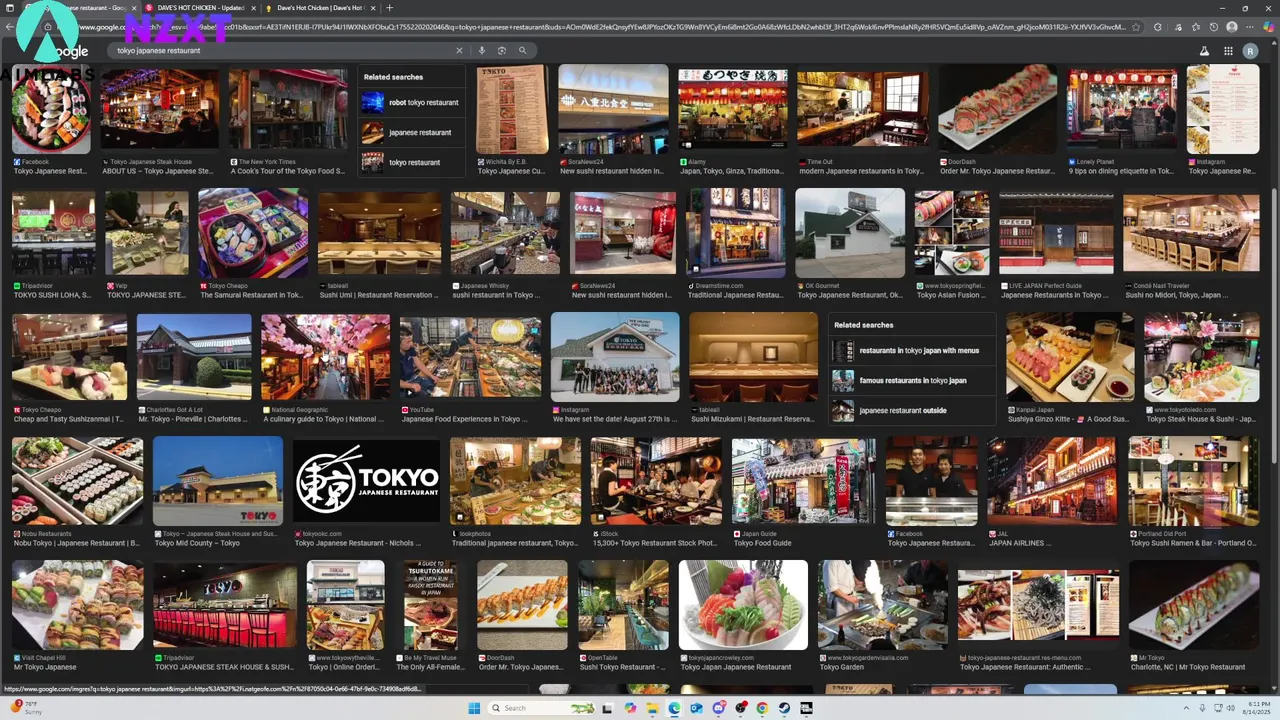Open Google Chrome from the taskbar

tap(762, 708)
